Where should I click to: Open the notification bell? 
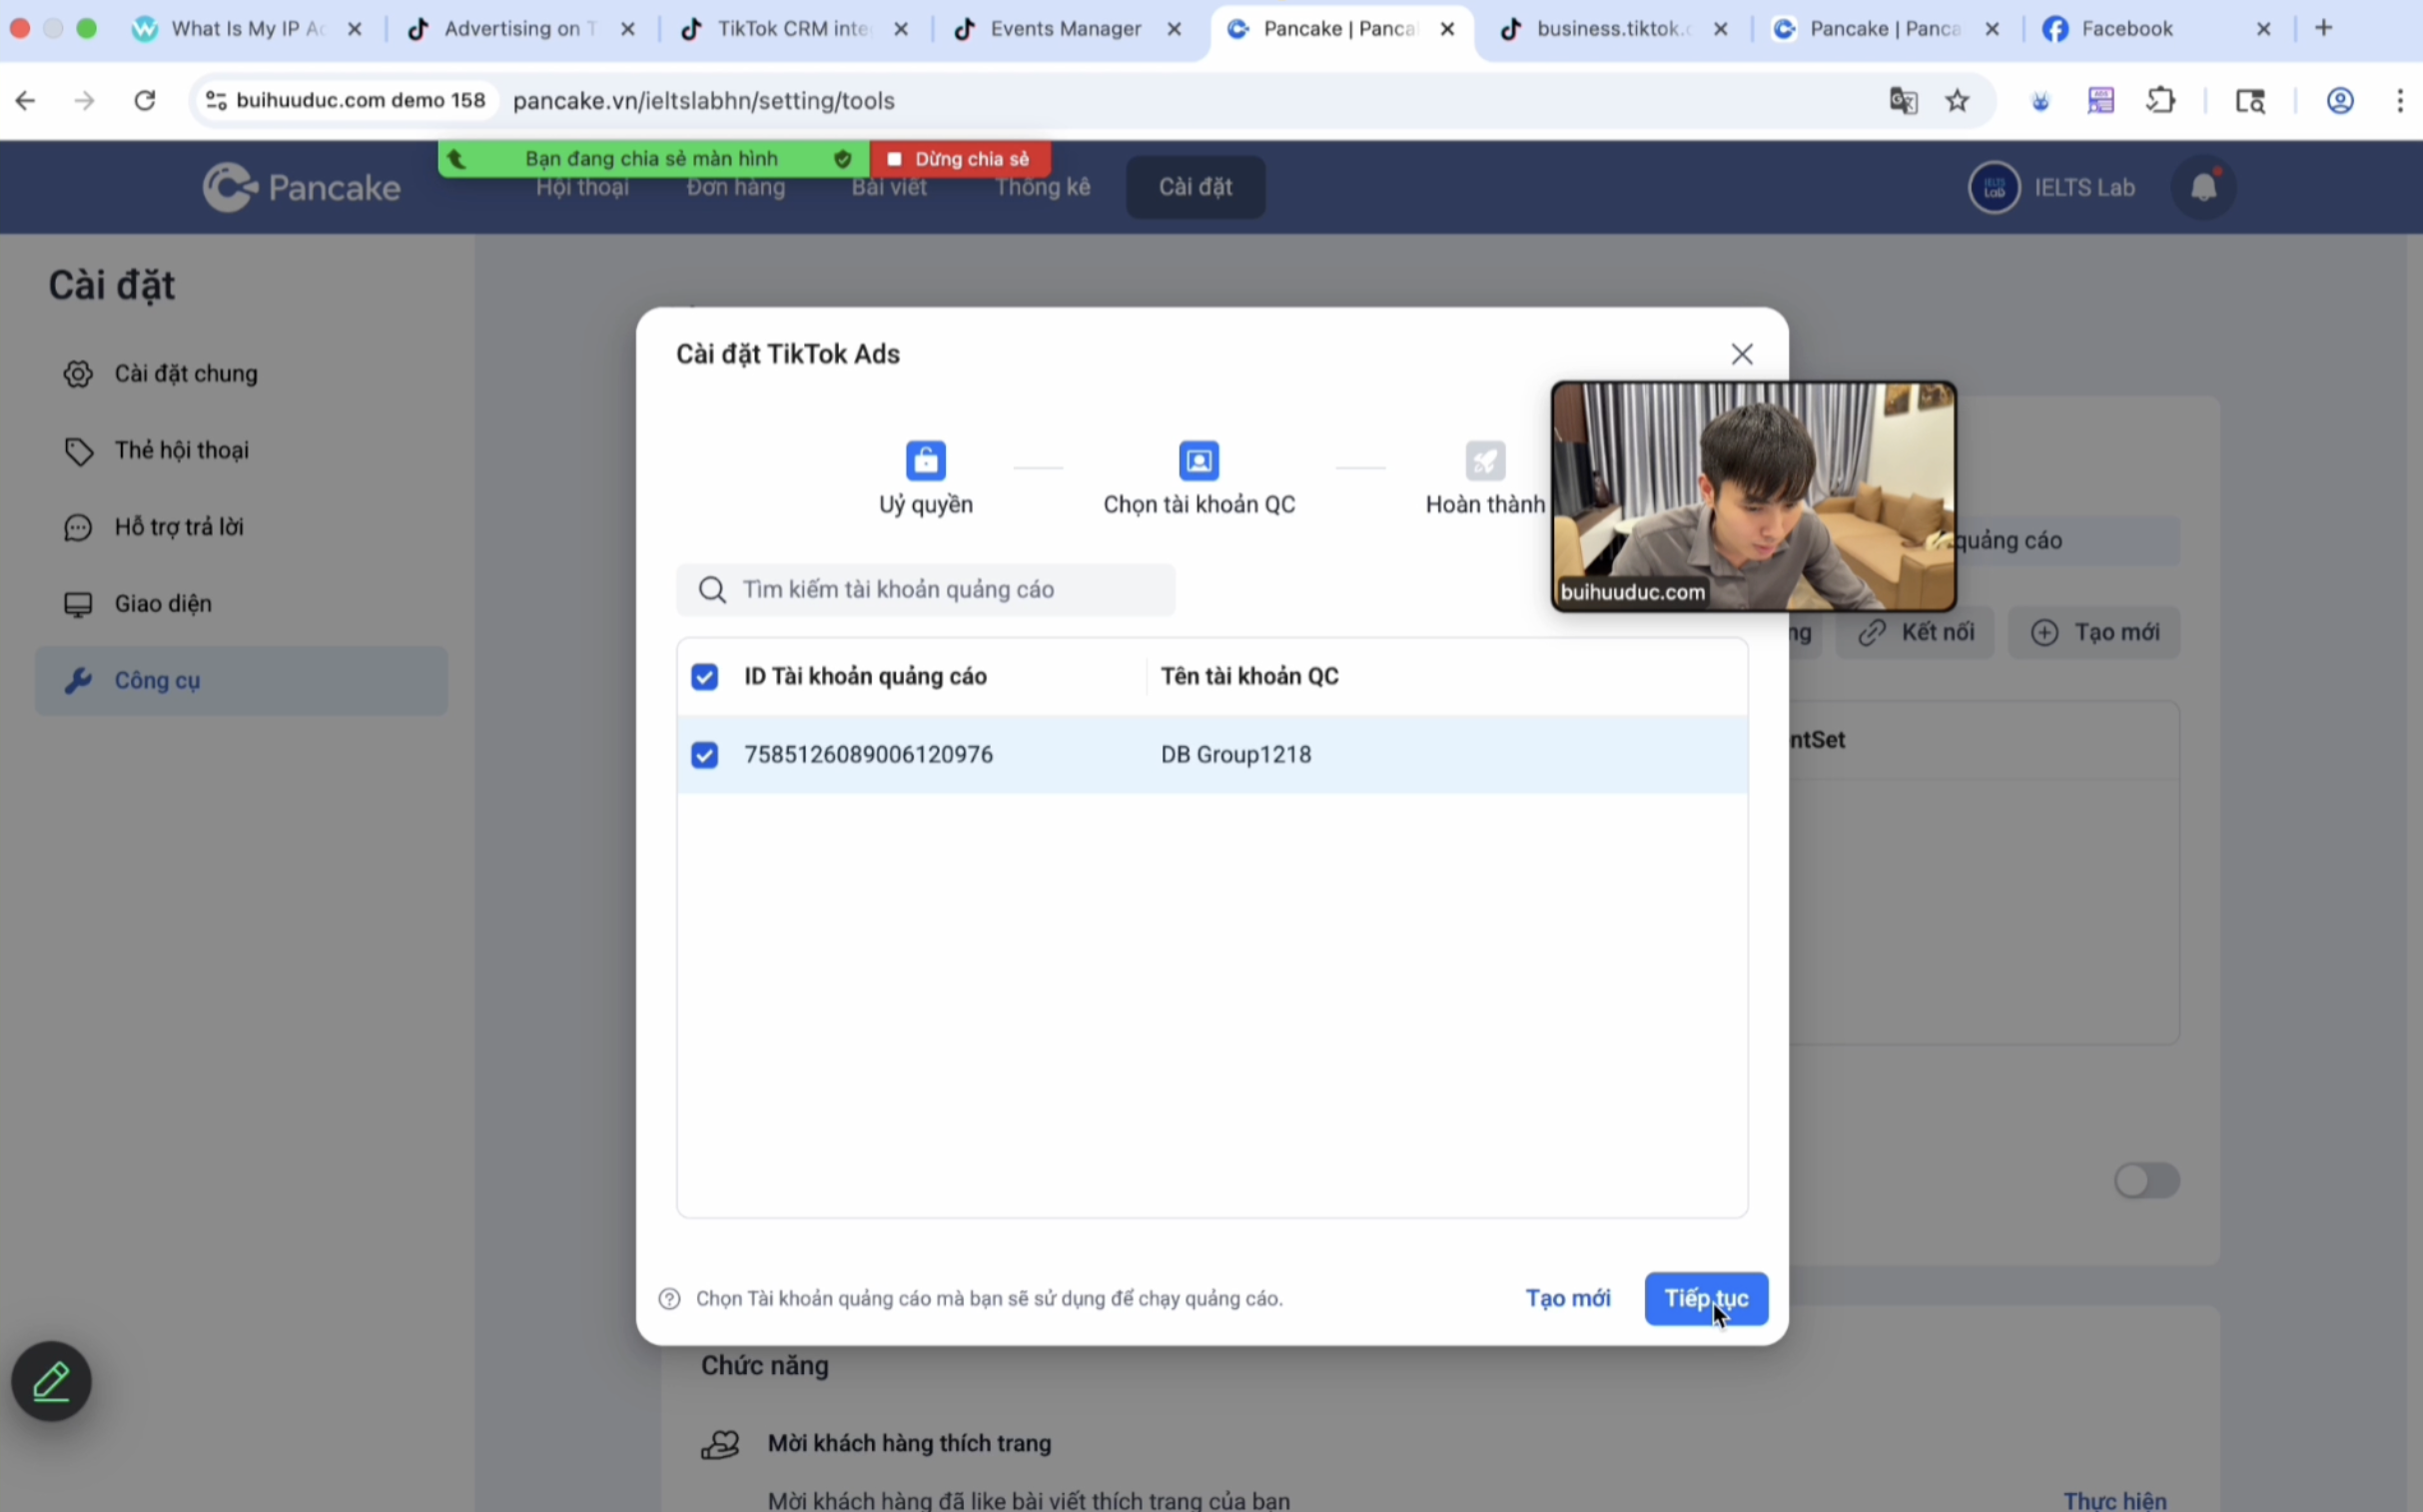point(2203,188)
